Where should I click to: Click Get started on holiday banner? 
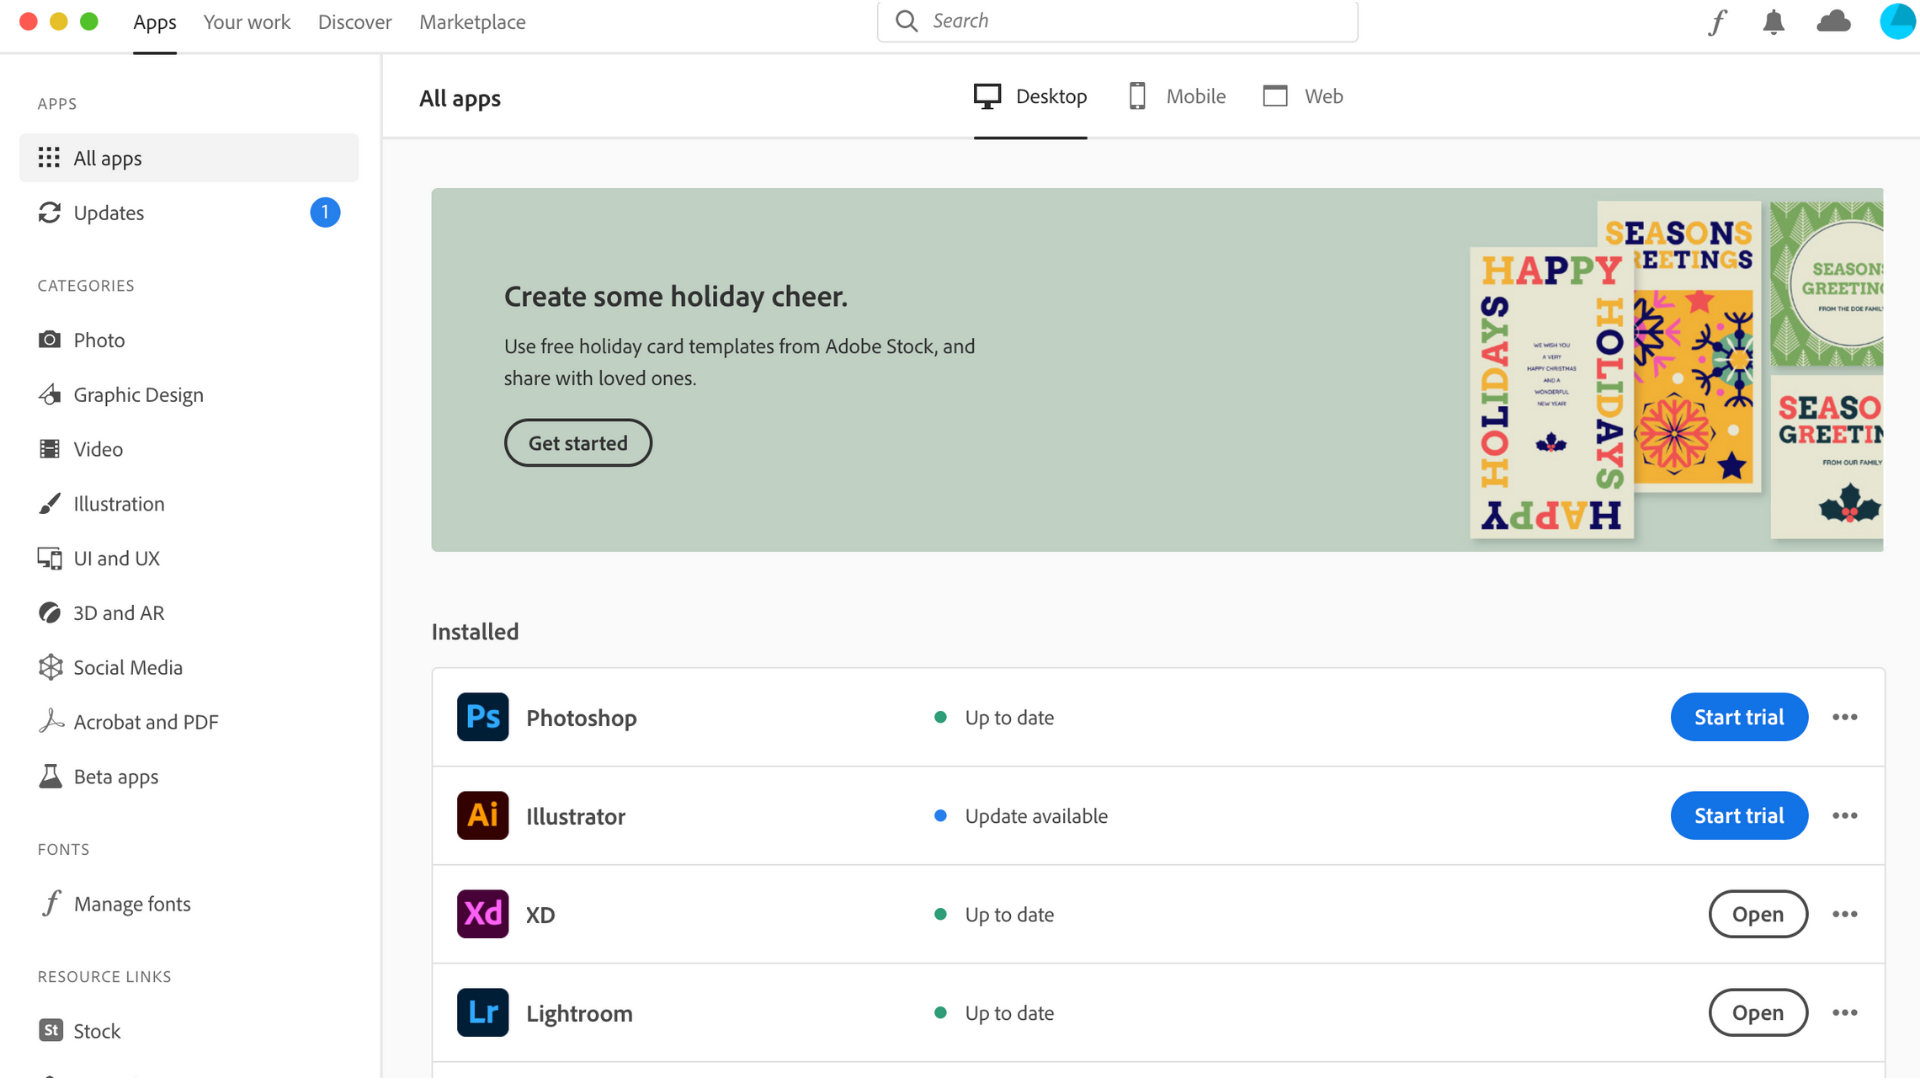(x=578, y=442)
